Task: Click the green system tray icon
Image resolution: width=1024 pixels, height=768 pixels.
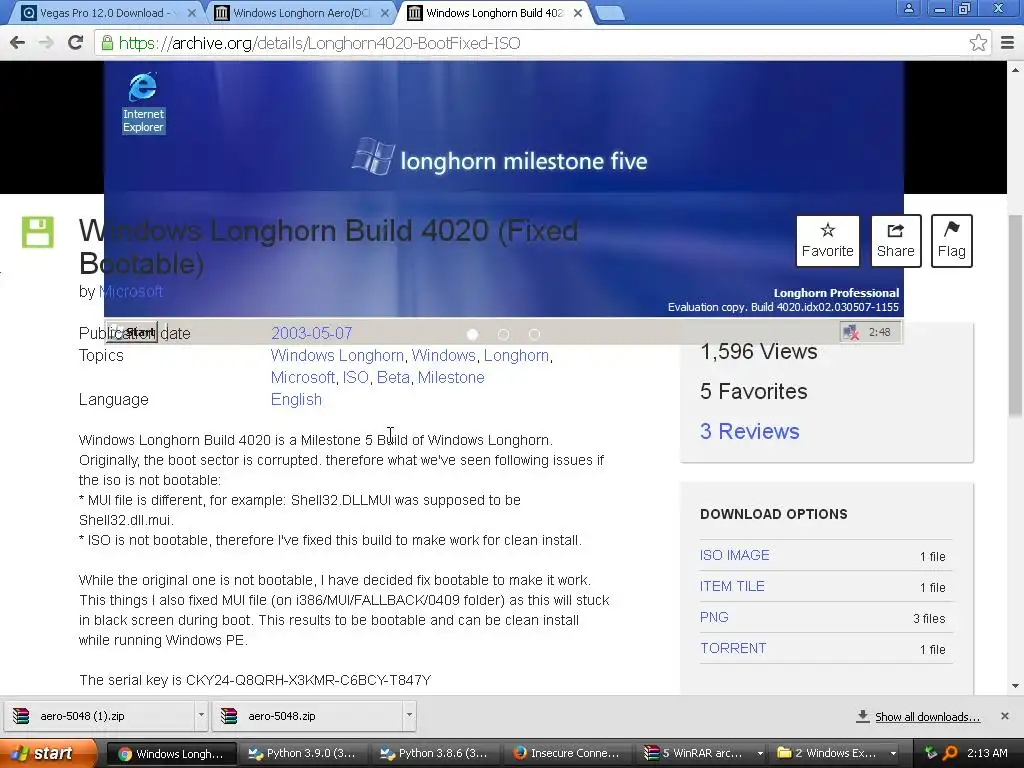Action: (931, 754)
